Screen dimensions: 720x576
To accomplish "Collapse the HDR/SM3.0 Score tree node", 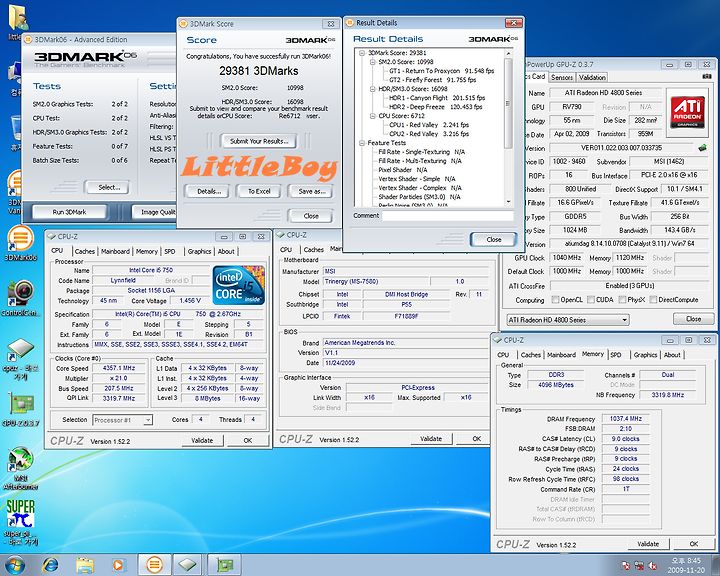I will [372, 89].
